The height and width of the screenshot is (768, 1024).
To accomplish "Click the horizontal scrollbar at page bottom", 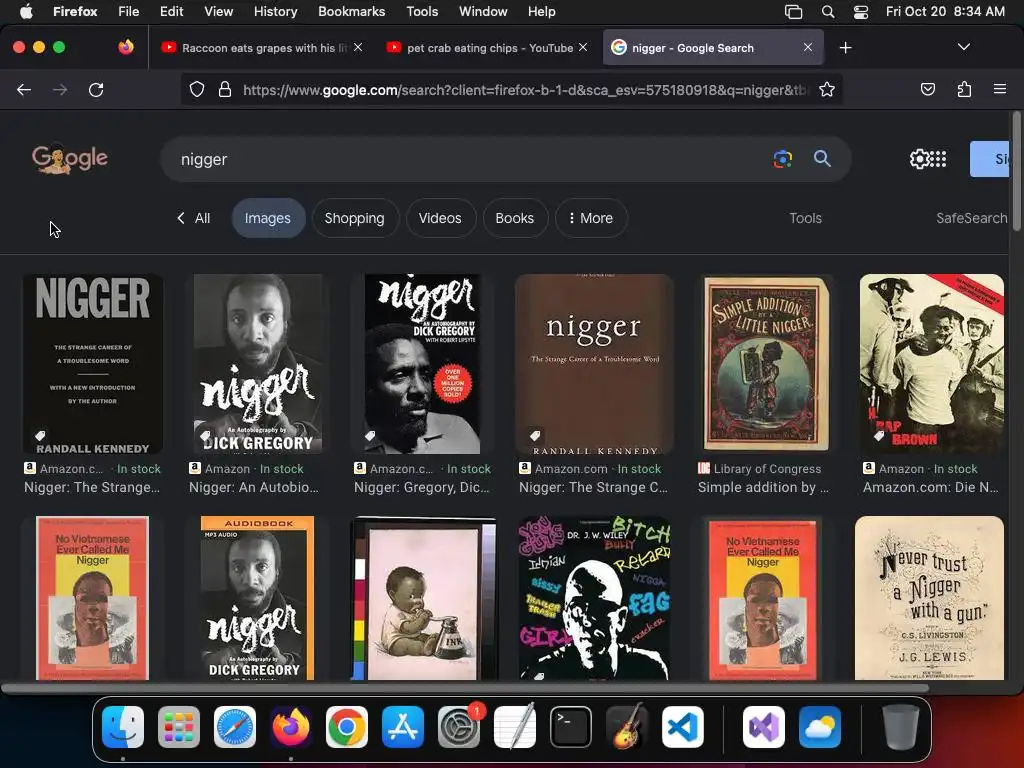I will (464, 688).
